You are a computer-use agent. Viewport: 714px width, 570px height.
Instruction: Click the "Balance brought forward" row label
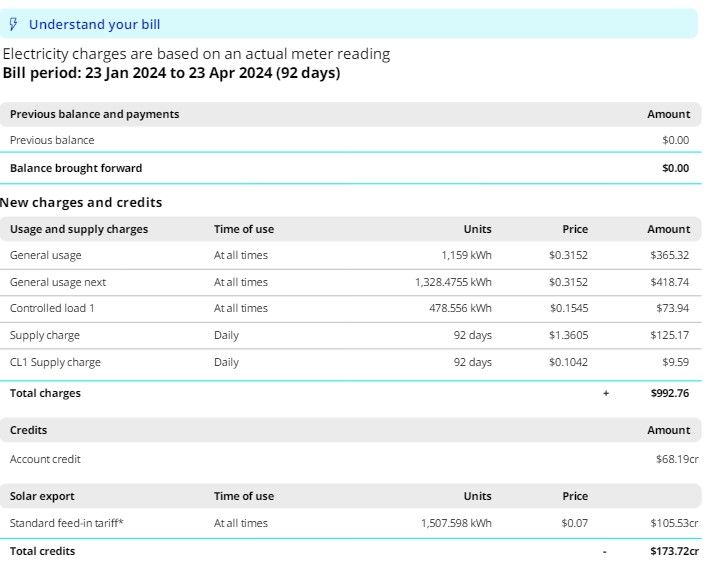[76, 168]
